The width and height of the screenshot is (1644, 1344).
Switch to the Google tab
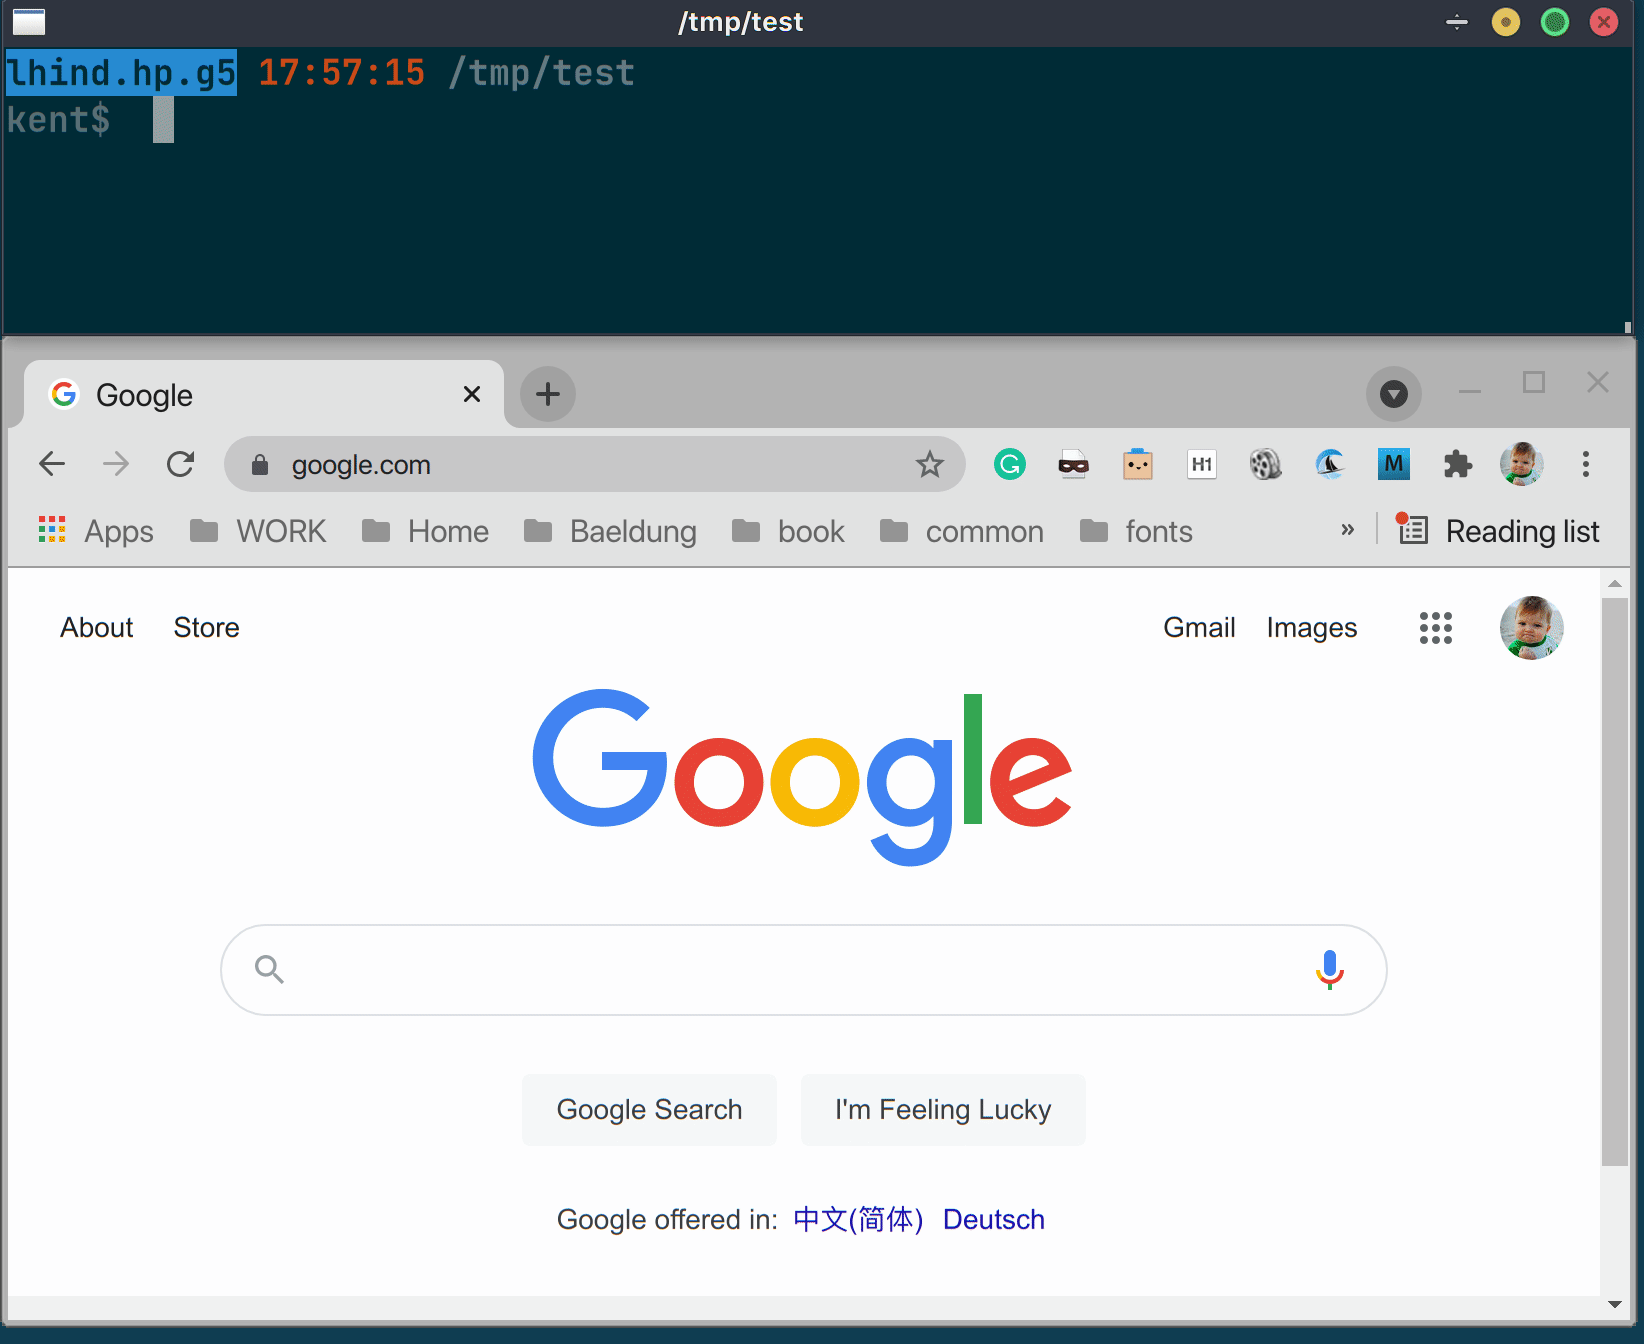click(x=145, y=394)
